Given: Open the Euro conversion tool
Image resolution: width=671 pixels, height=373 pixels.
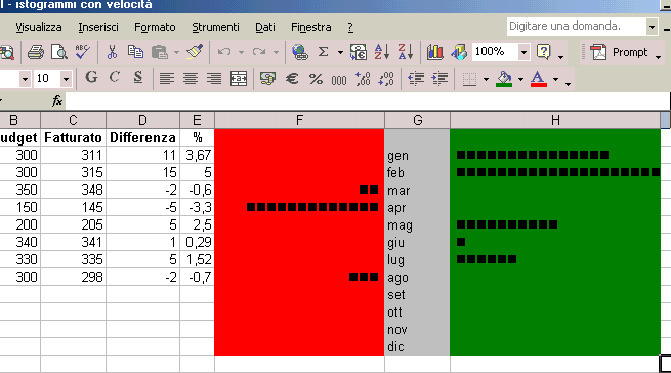Looking at the screenshot, I should (358, 52).
